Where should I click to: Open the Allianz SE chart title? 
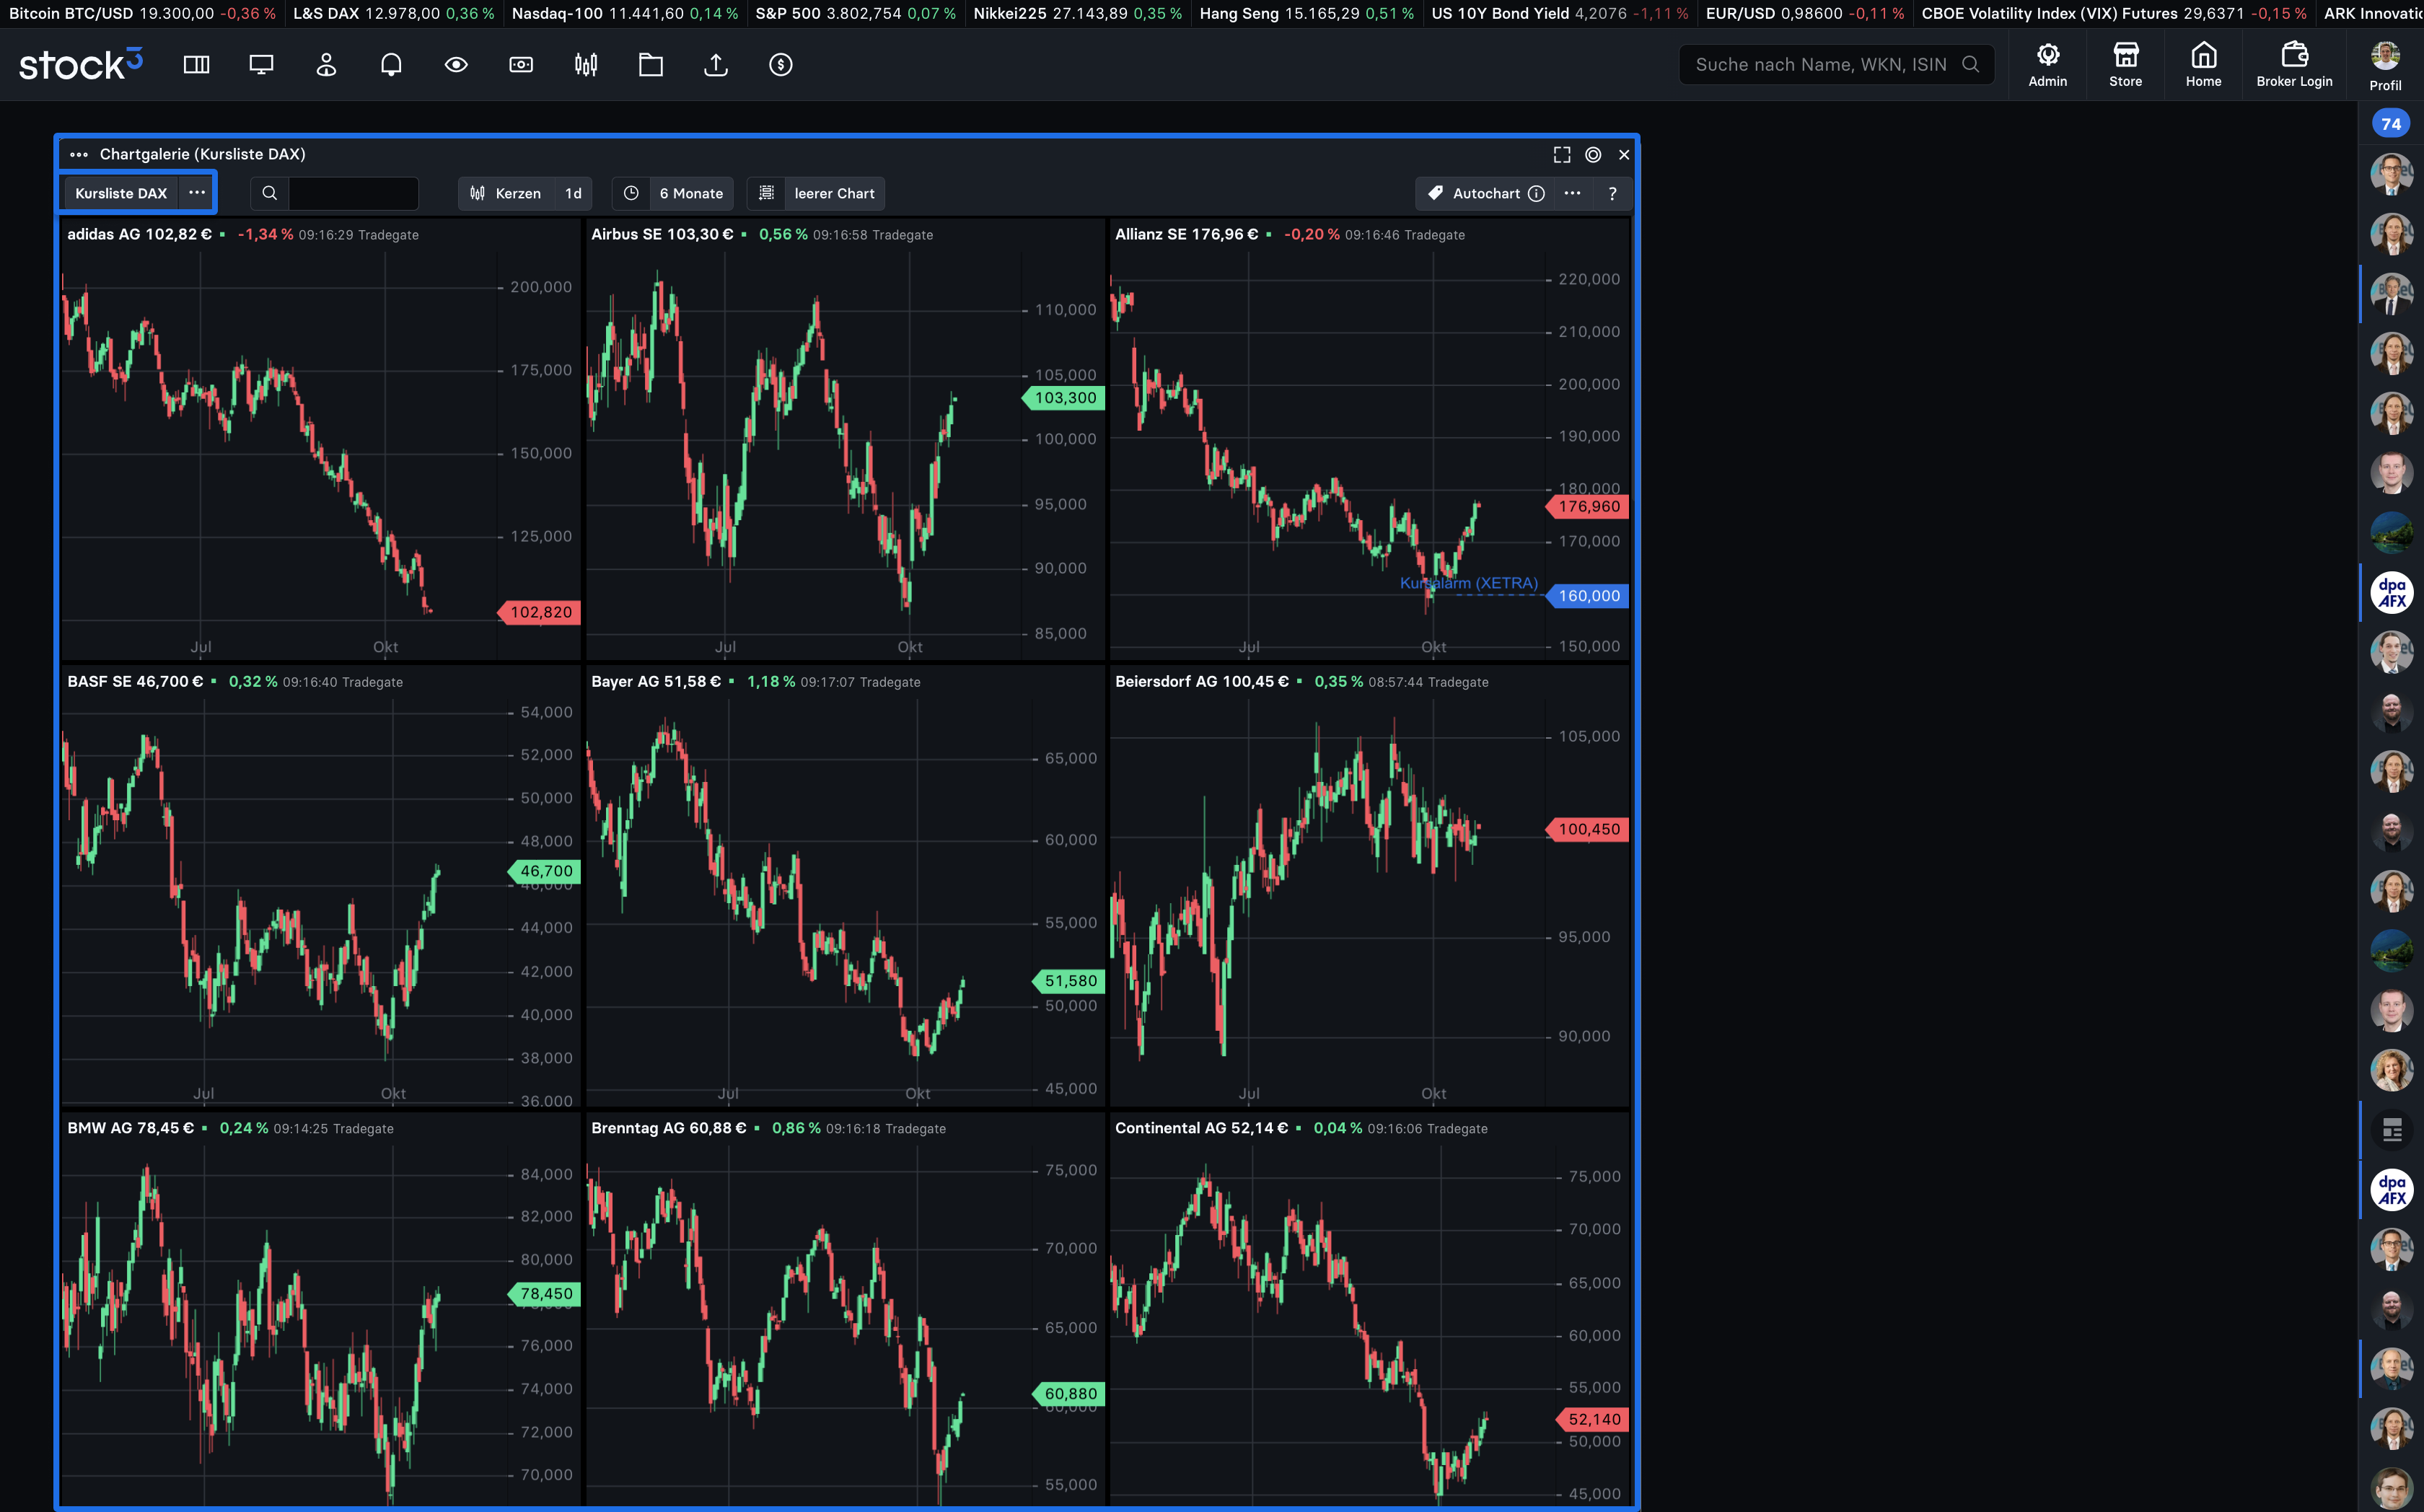(x=1186, y=234)
